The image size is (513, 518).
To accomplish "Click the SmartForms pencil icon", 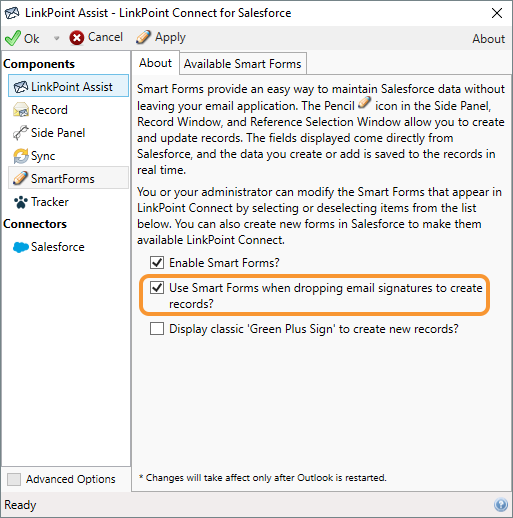I will click(x=20, y=178).
